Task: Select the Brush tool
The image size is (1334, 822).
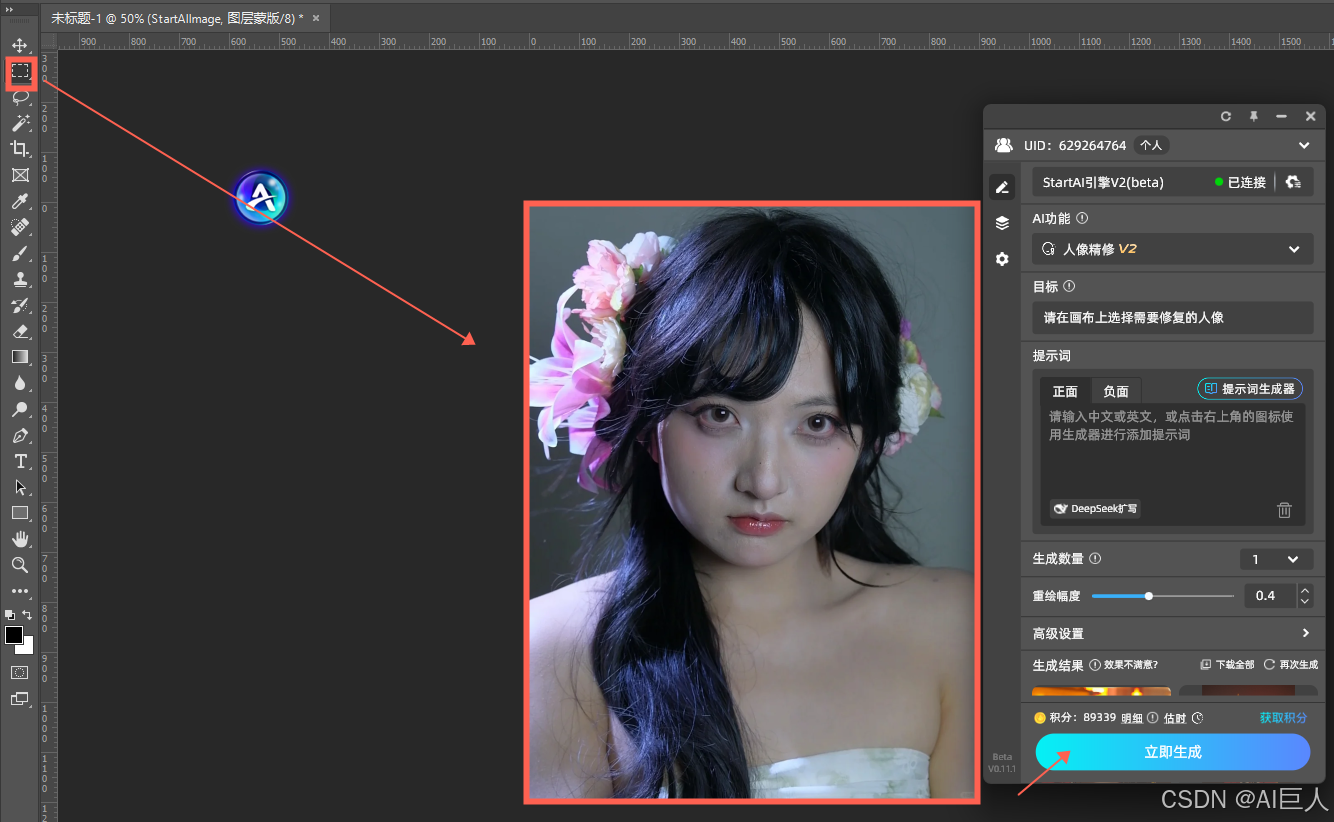Action: [20, 253]
